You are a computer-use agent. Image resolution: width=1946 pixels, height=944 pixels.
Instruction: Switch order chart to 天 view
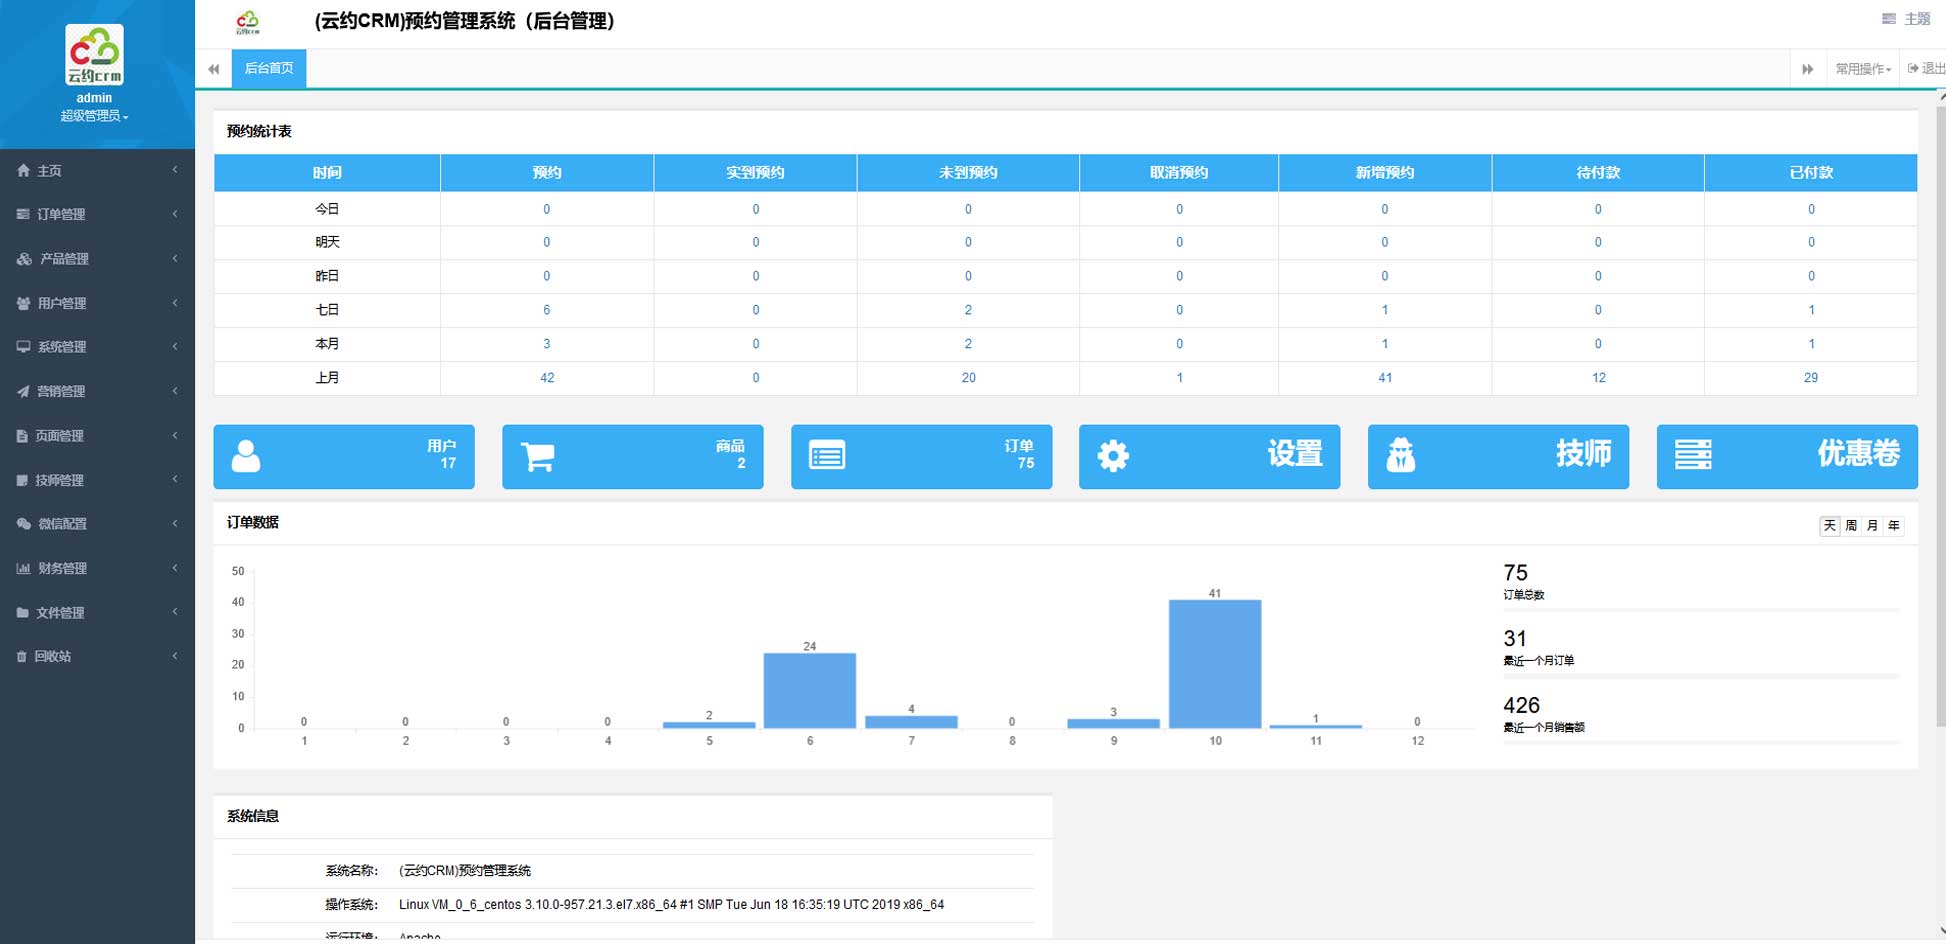point(1829,526)
